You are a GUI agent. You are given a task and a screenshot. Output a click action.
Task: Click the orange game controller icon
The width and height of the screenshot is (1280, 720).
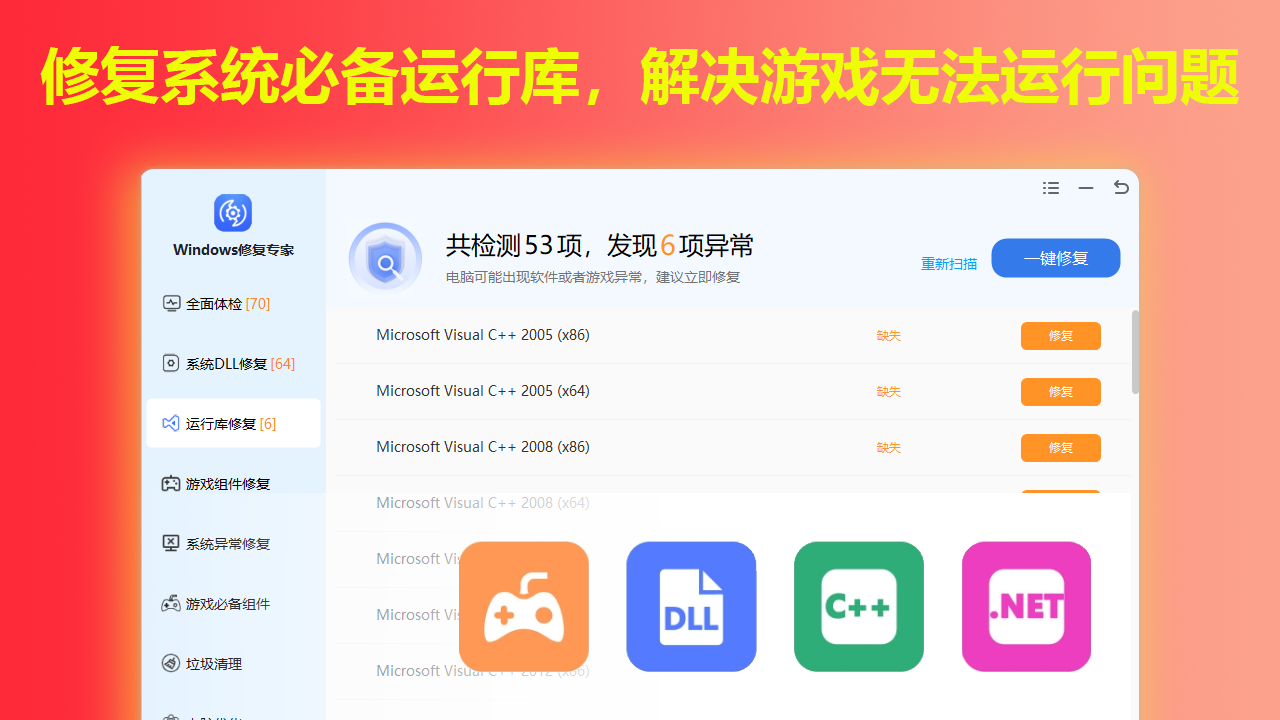click(x=524, y=606)
